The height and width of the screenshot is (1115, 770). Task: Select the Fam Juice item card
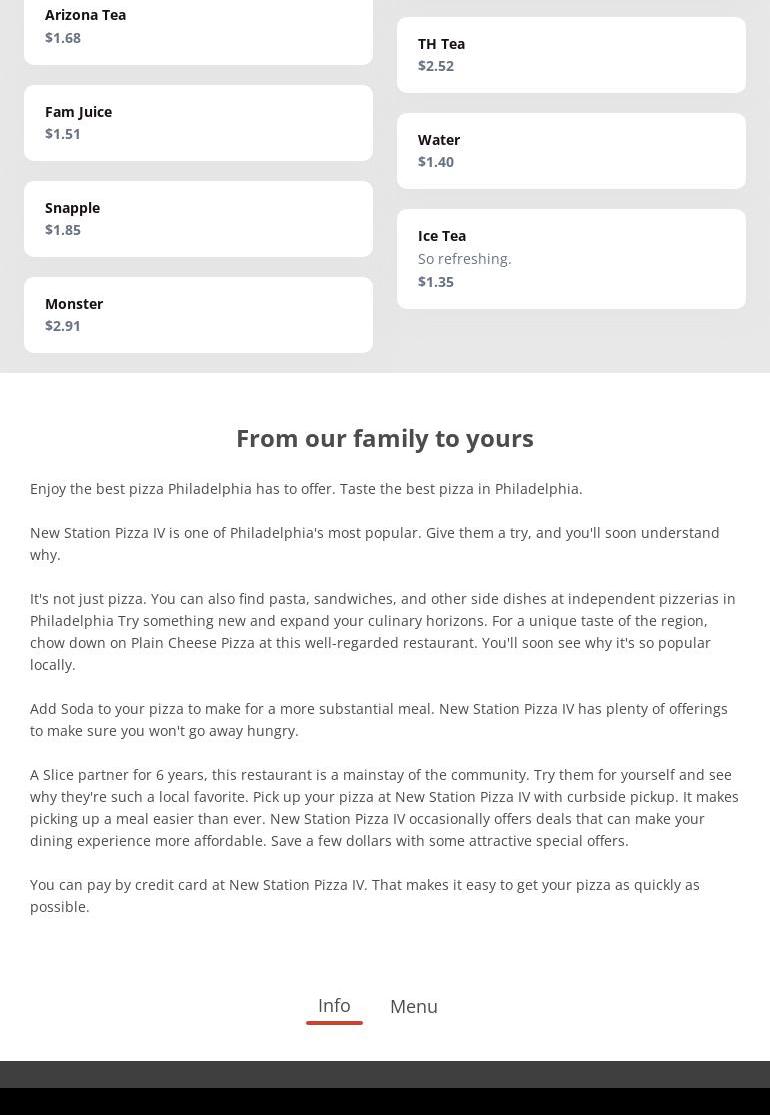click(198, 123)
